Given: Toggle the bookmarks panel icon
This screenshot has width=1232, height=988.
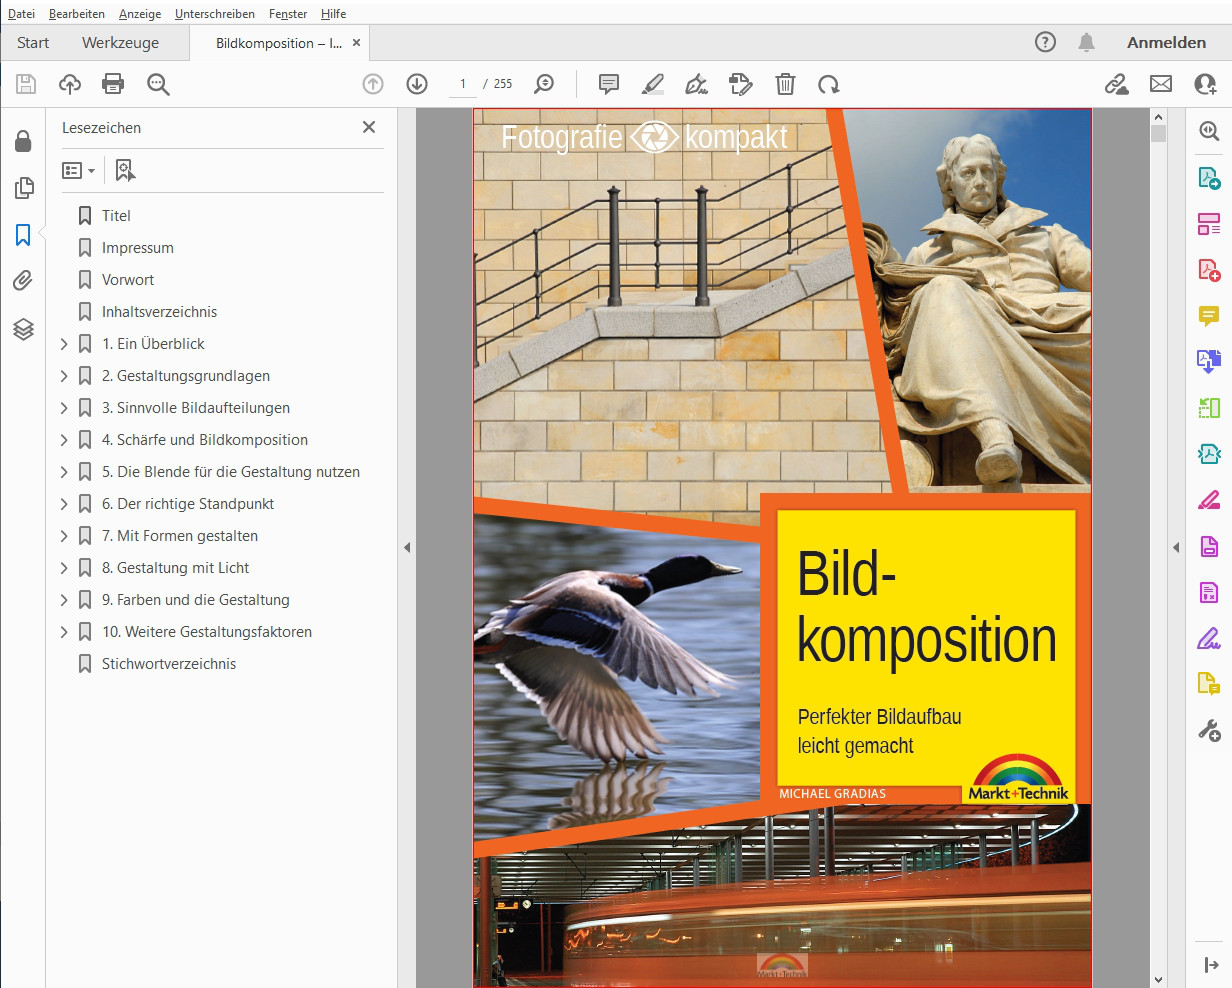Looking at the screenshot, I should click(23, 235).
